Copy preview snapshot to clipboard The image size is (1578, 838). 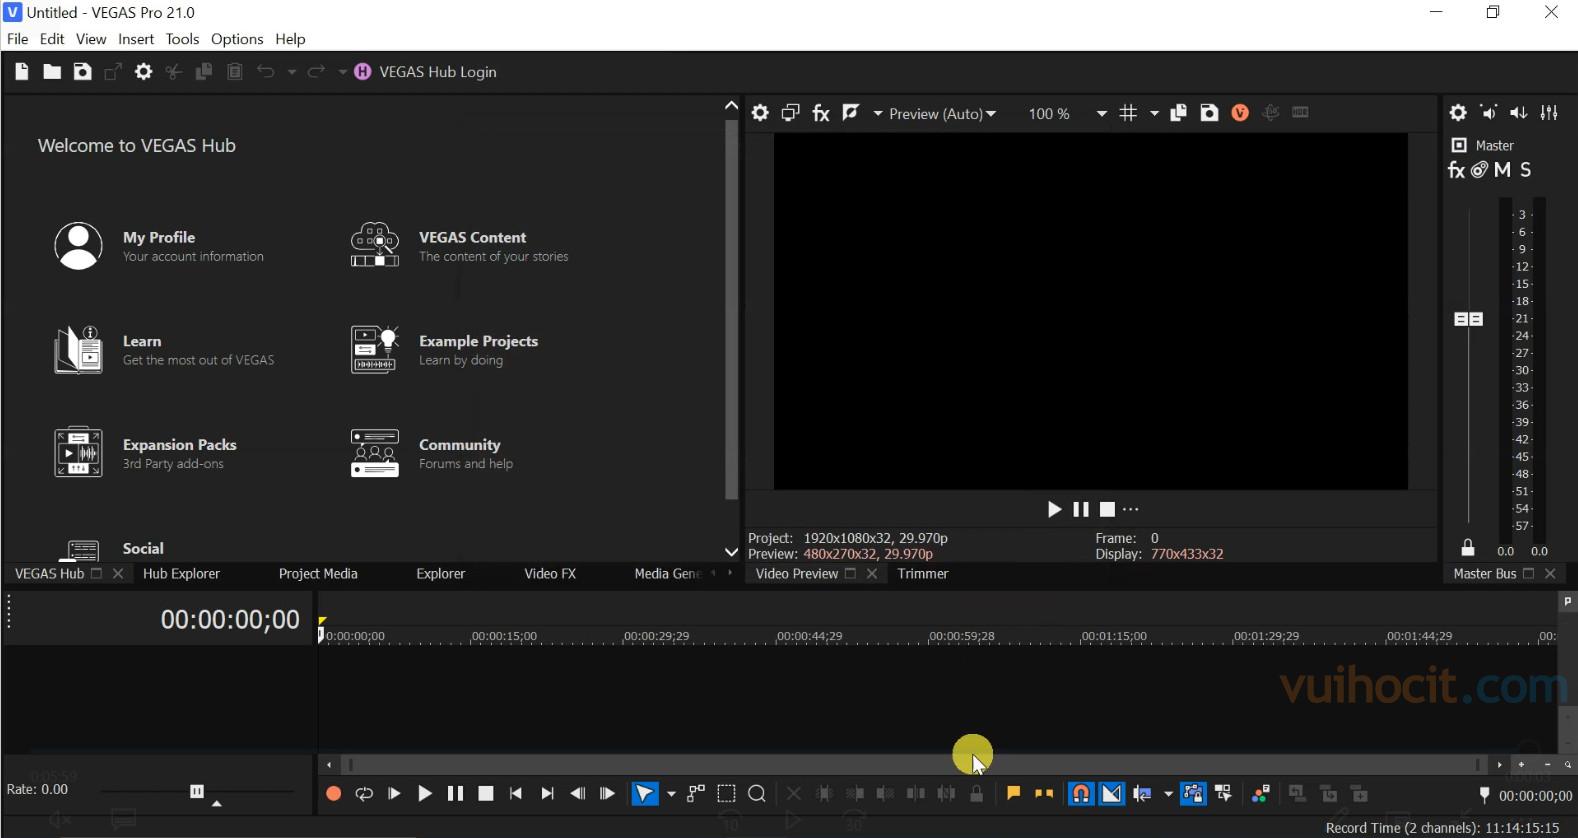[x=1178, y=113]
